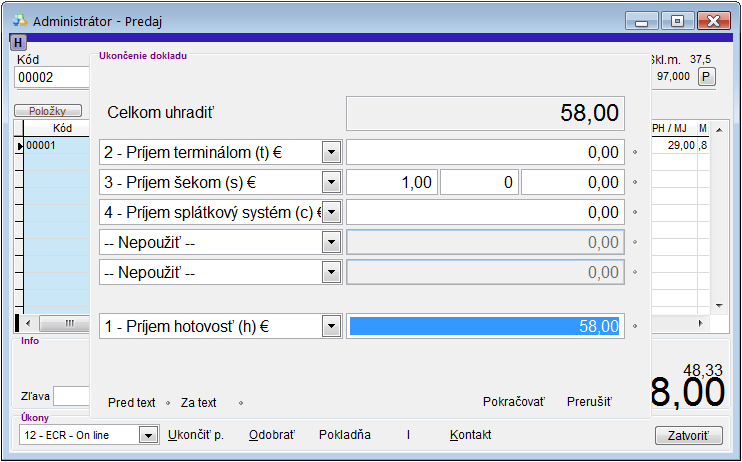Image resolution: width=742 pixels, height=462 pixels.
Task: Expand the Príjem šekom payment type dropdown
Action: pos(331,182)
